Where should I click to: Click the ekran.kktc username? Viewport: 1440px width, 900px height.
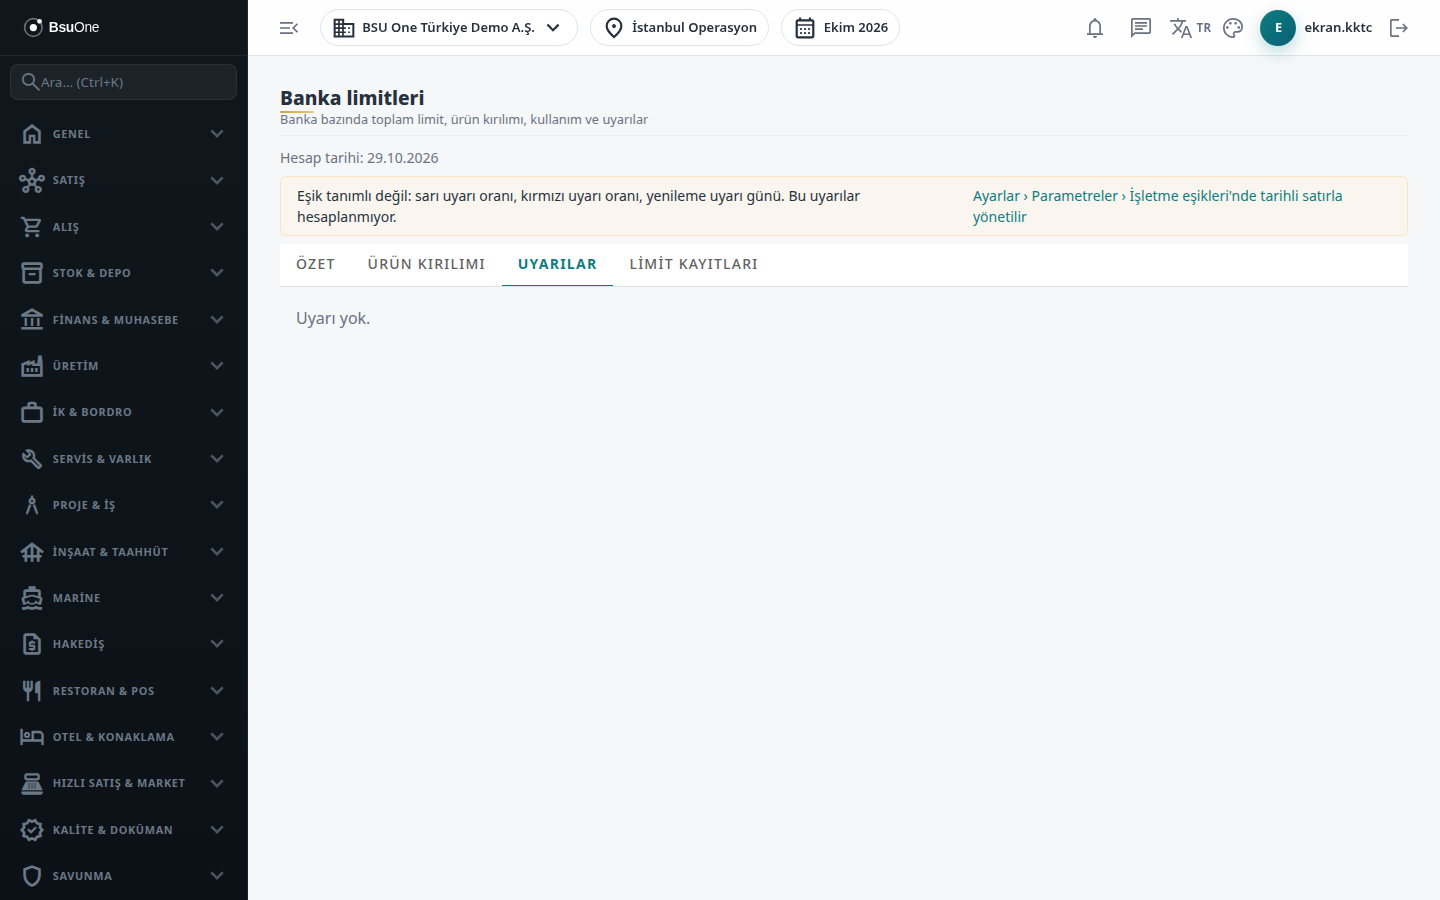[x=1338, y=28]
